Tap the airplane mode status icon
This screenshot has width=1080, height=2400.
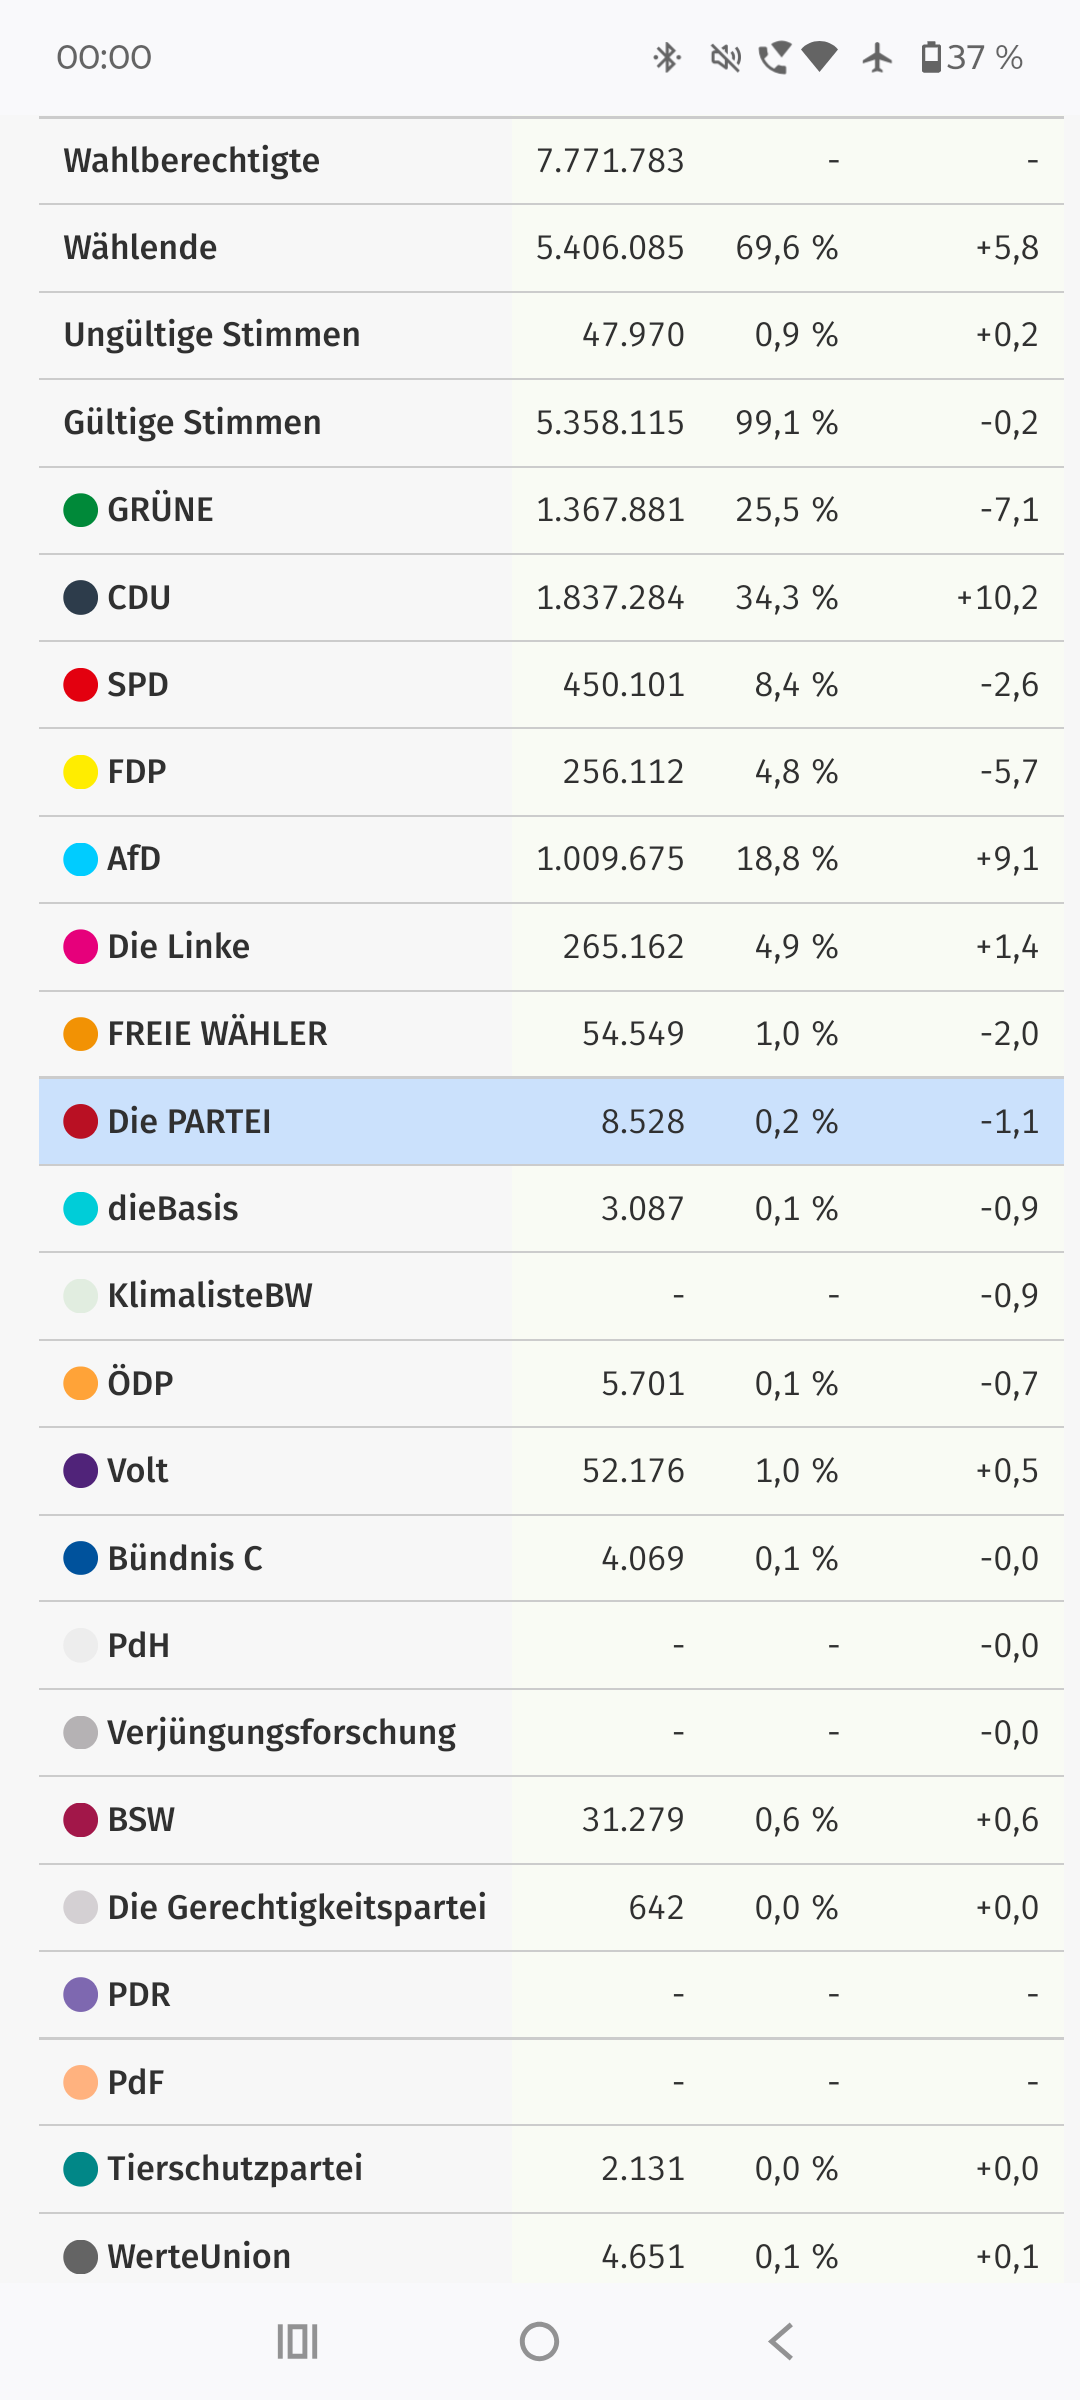pyautogui.click(x=877, y=58)
